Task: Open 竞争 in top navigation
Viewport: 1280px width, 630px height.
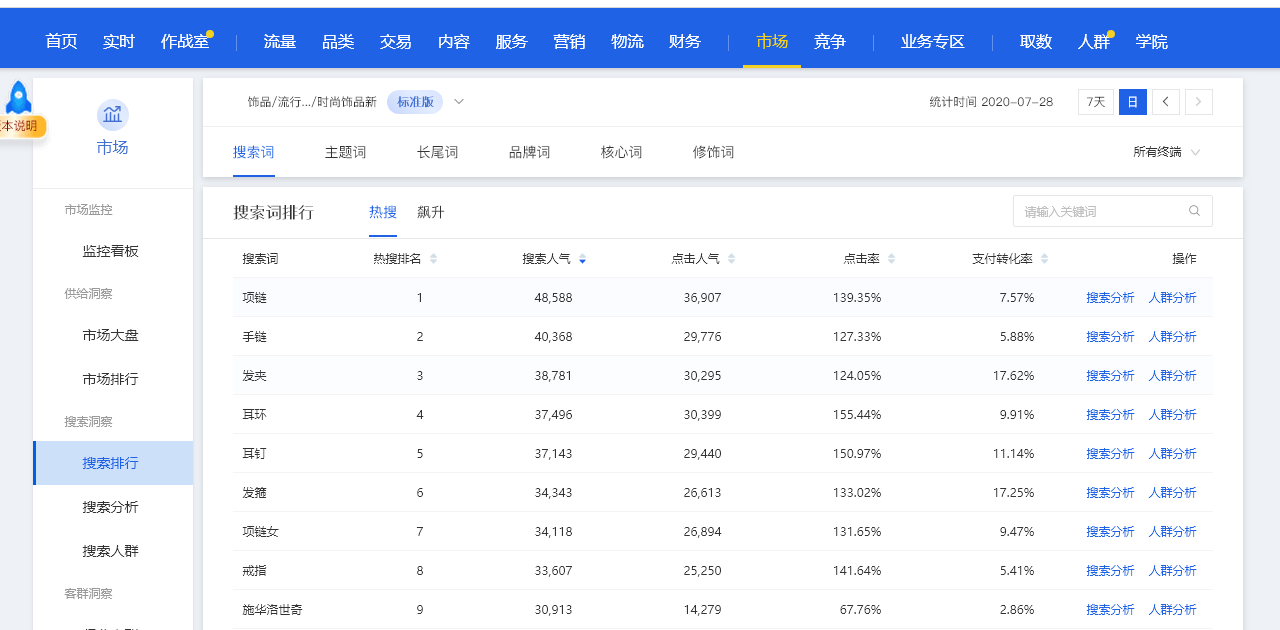Action: 829,41
